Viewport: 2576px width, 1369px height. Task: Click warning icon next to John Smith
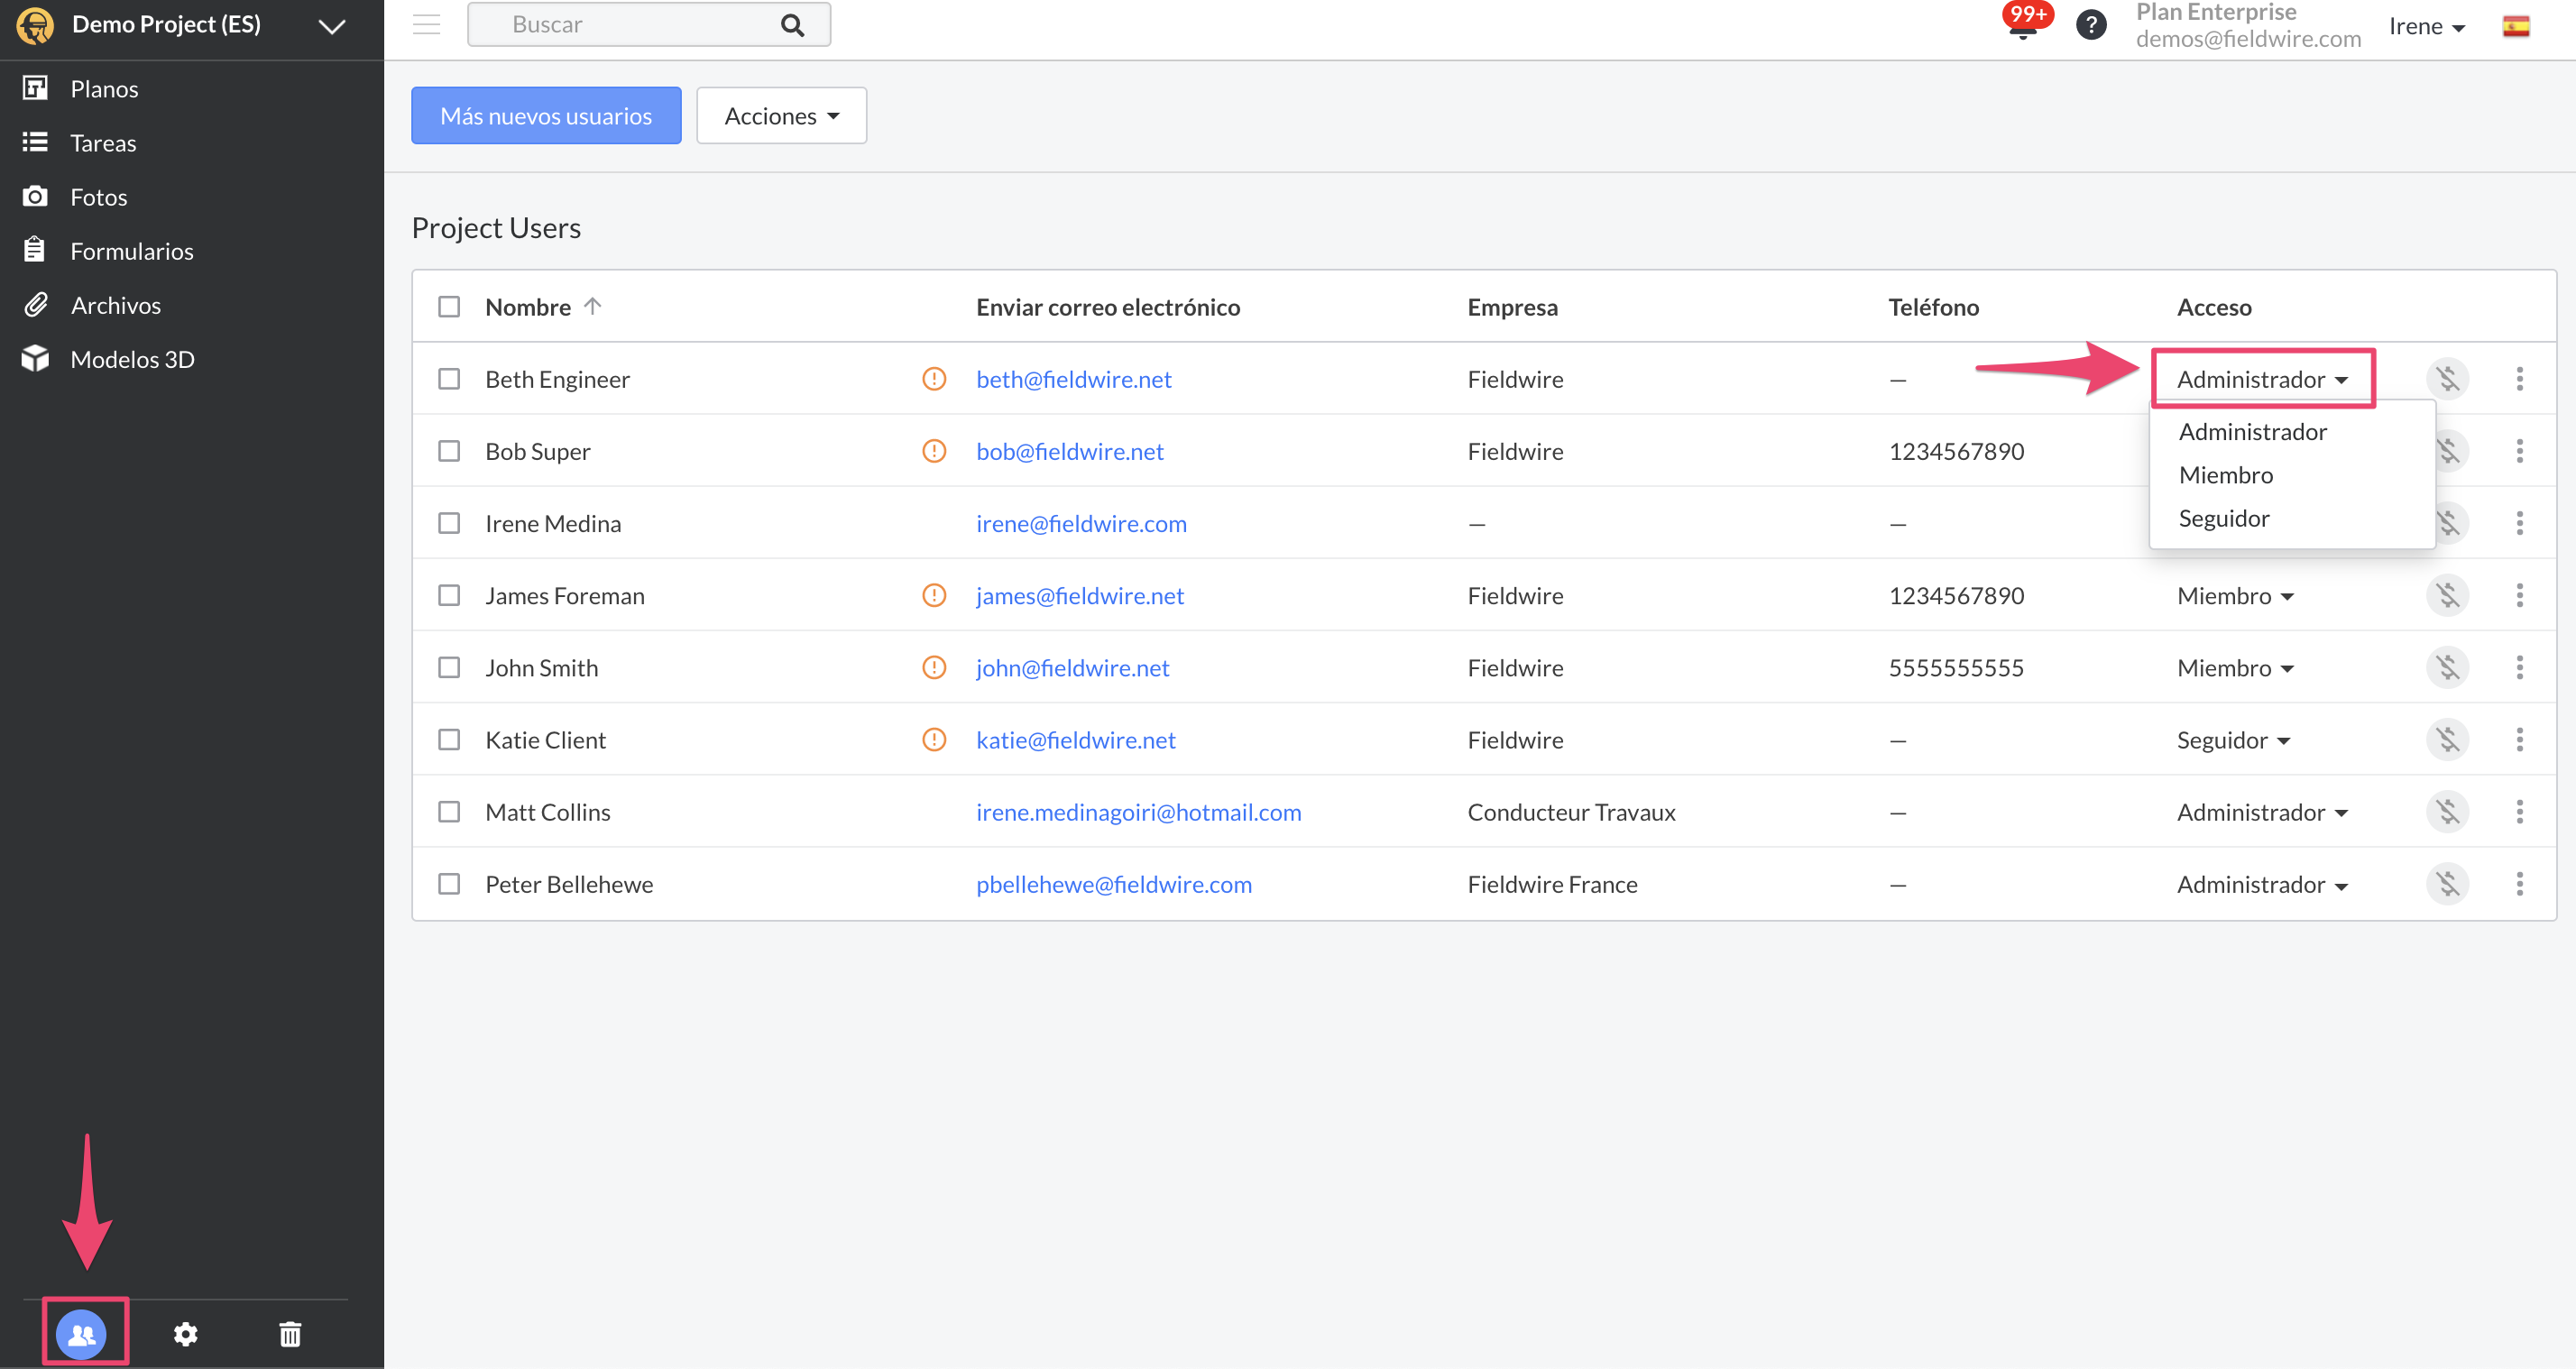point(933,668)
